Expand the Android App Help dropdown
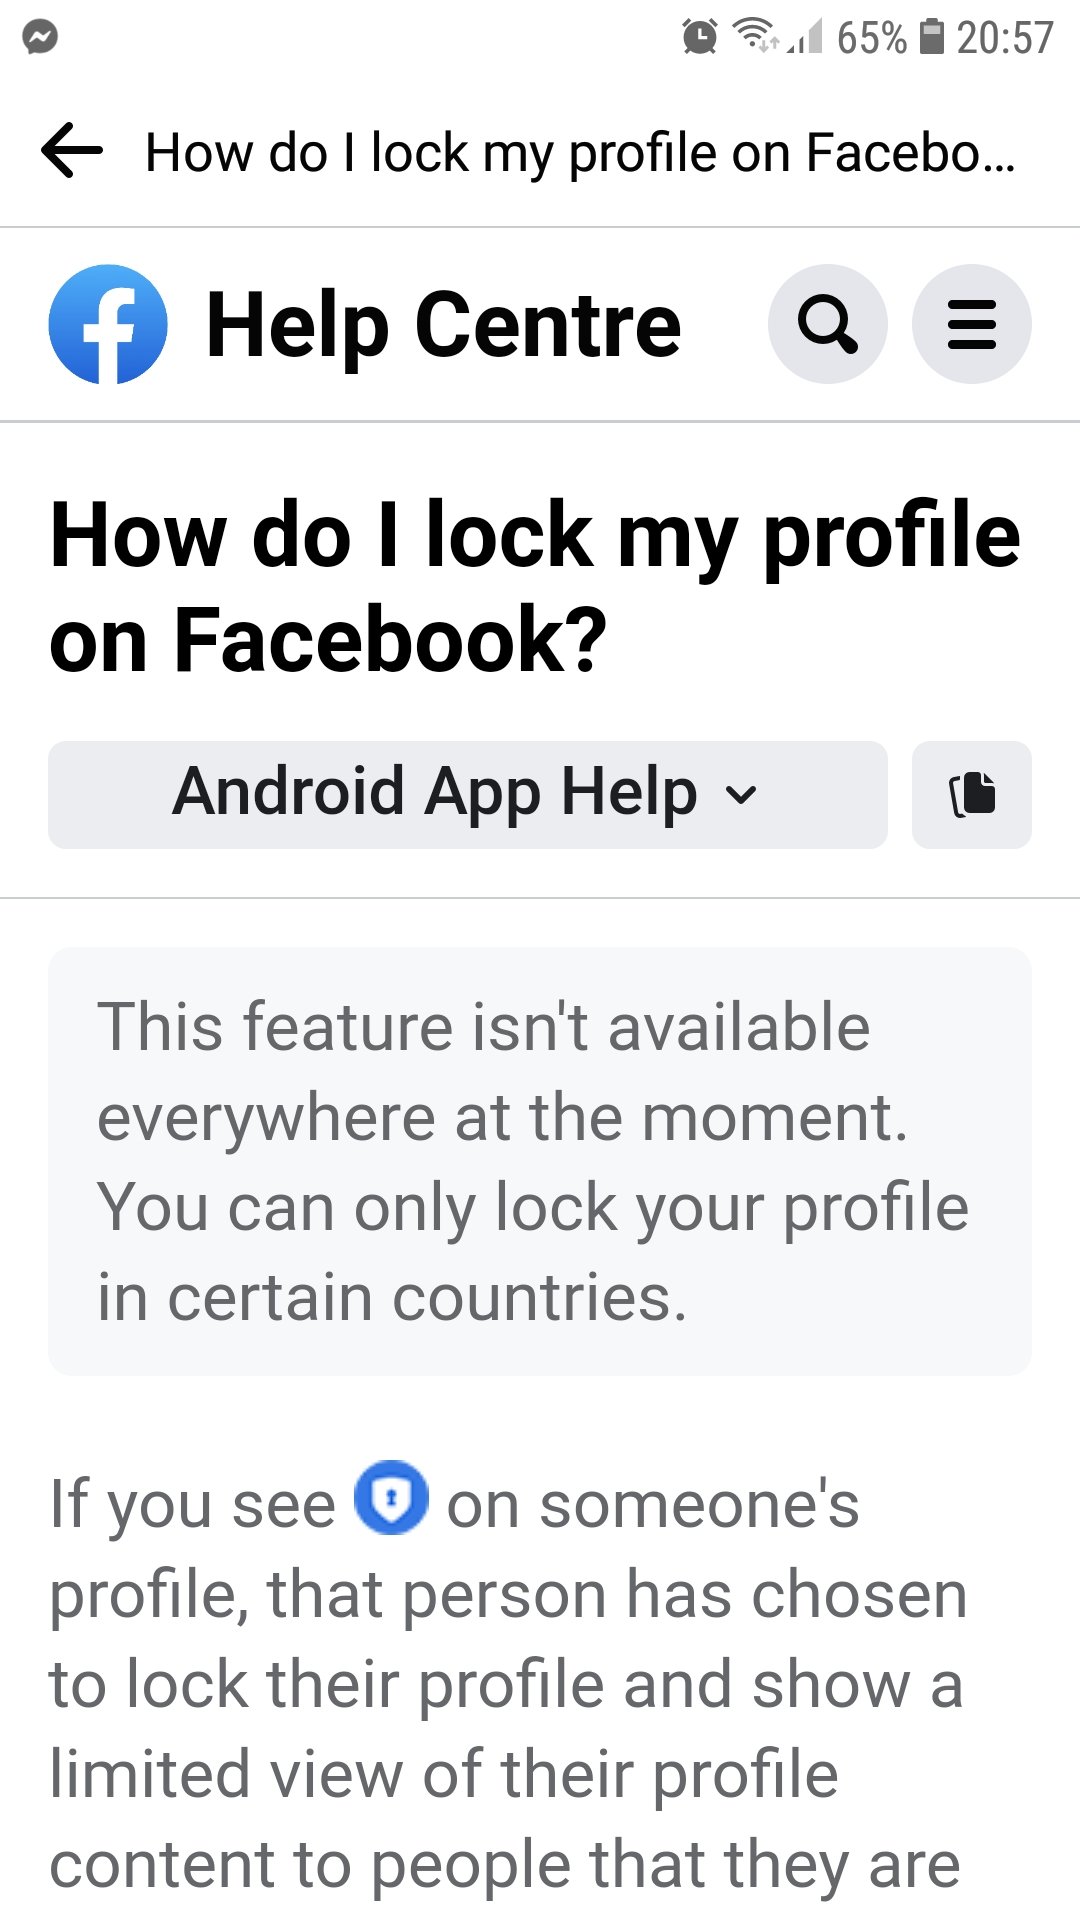This screenshot has width=1080, height=1920. click(x=467, y=795)
